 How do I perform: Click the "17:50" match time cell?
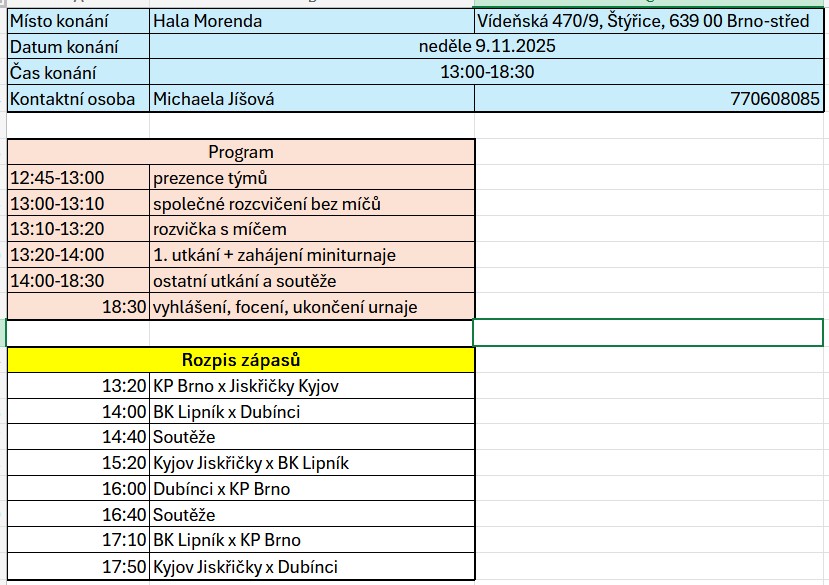point(77,567)
